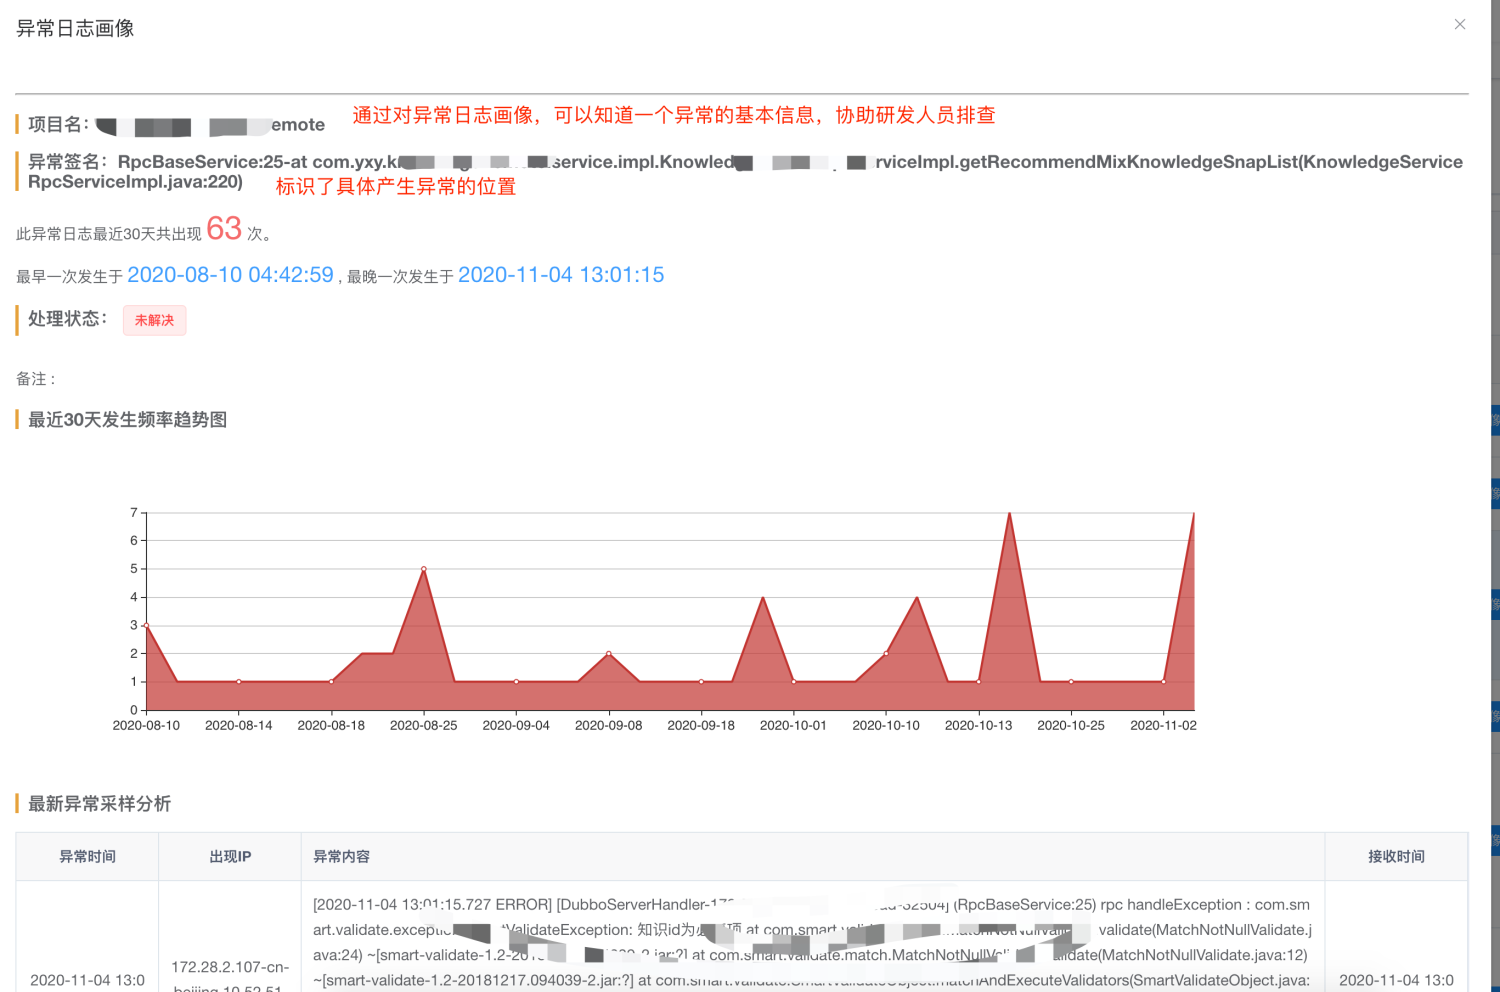
Task: Select the 异常时间 column header
Action: [x=87, y=856]
